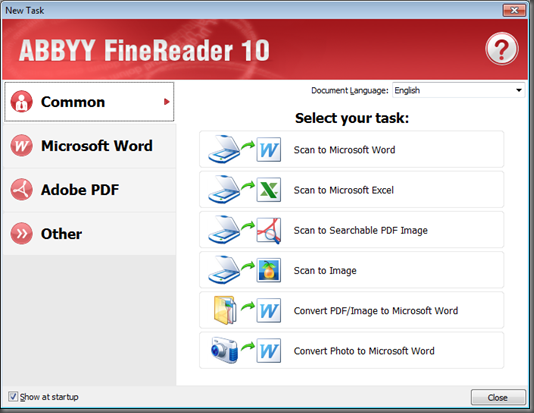Screen dimensions: 534x413
Task: Click the double-chevron Other category icon
Action: click(x=21, y=234)
